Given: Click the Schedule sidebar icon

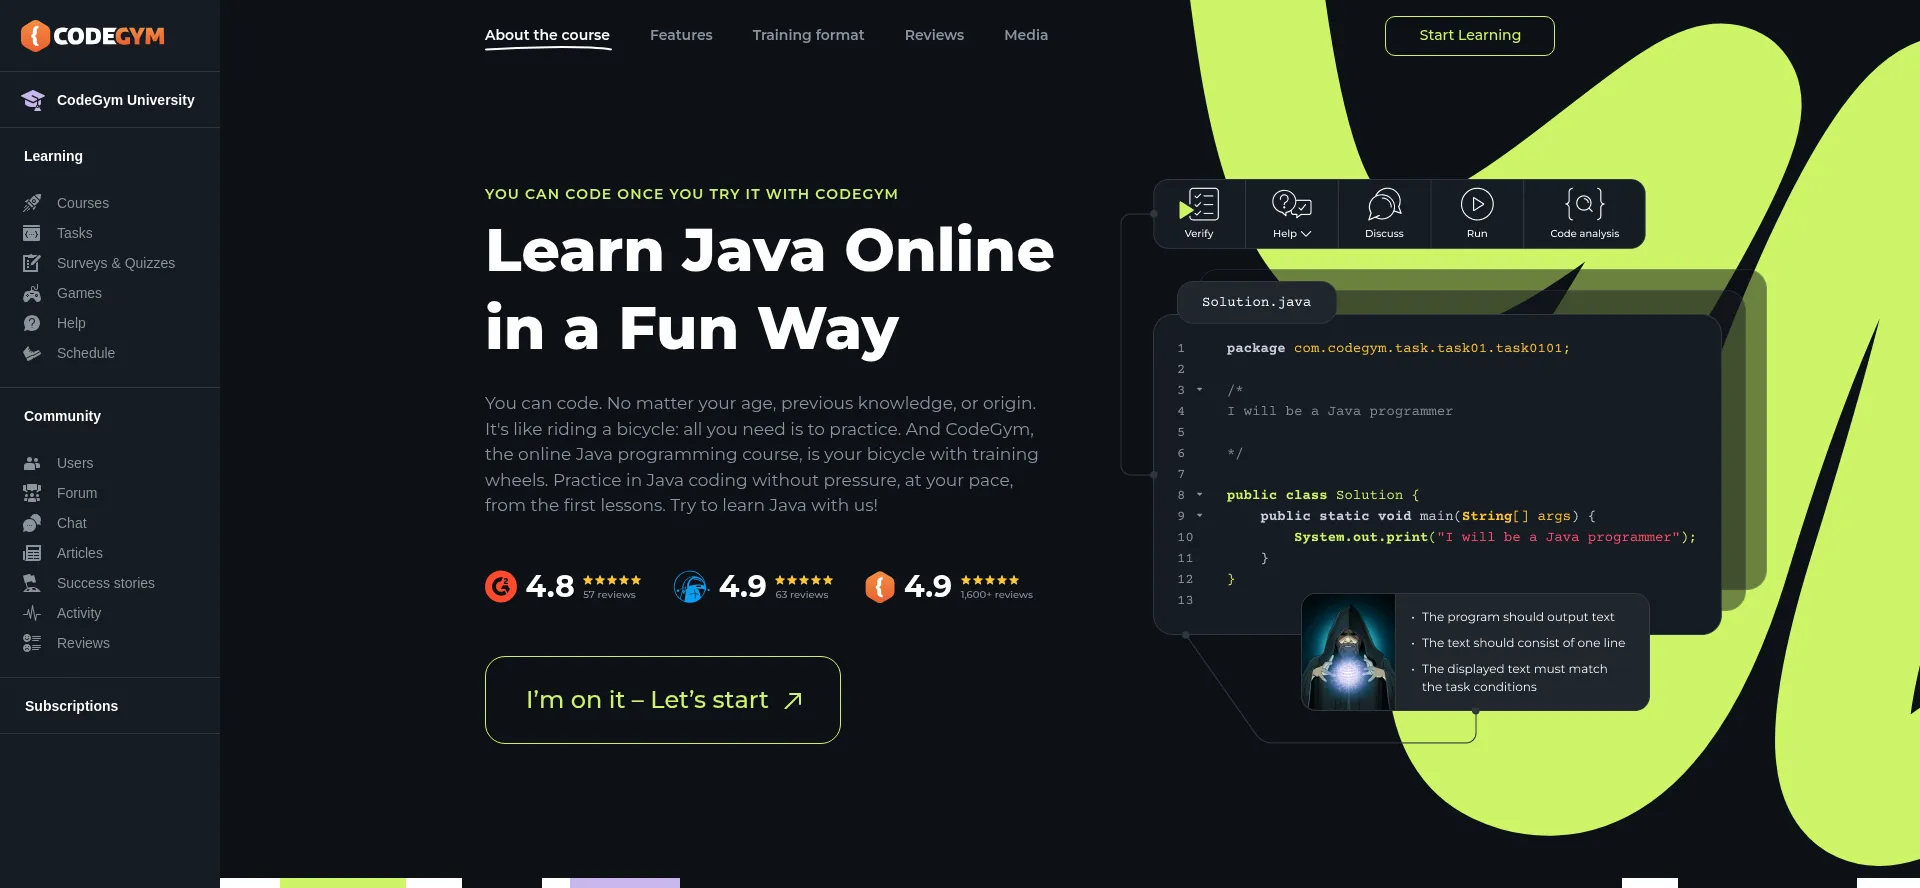Looking at the screenshot, I should (x=32, y=353).
